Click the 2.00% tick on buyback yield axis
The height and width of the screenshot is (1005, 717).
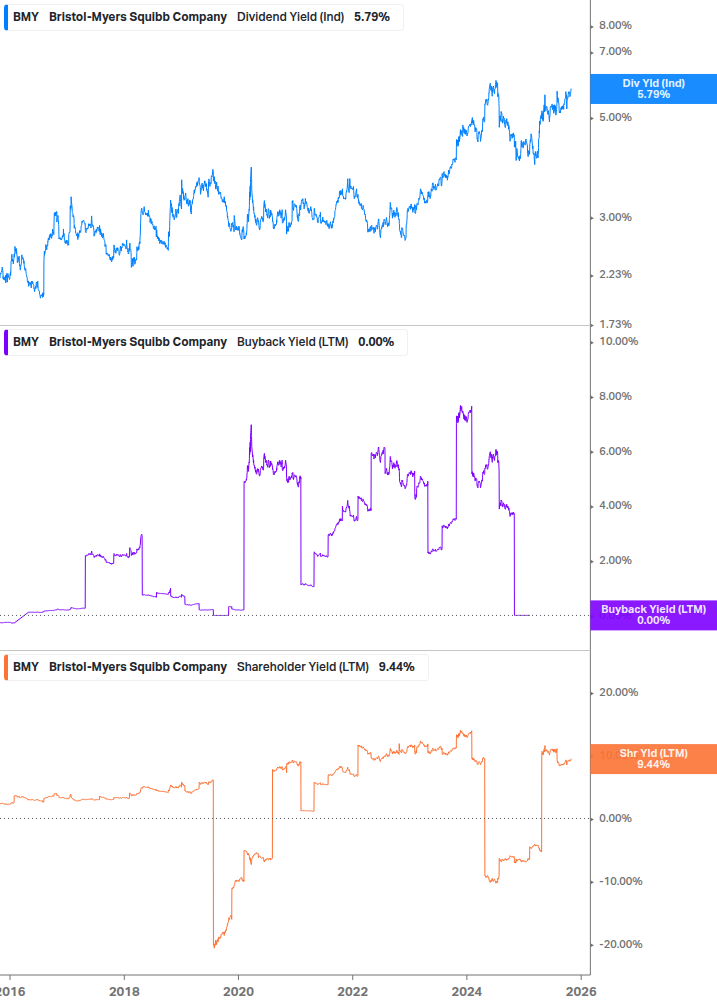pos(615,560)
